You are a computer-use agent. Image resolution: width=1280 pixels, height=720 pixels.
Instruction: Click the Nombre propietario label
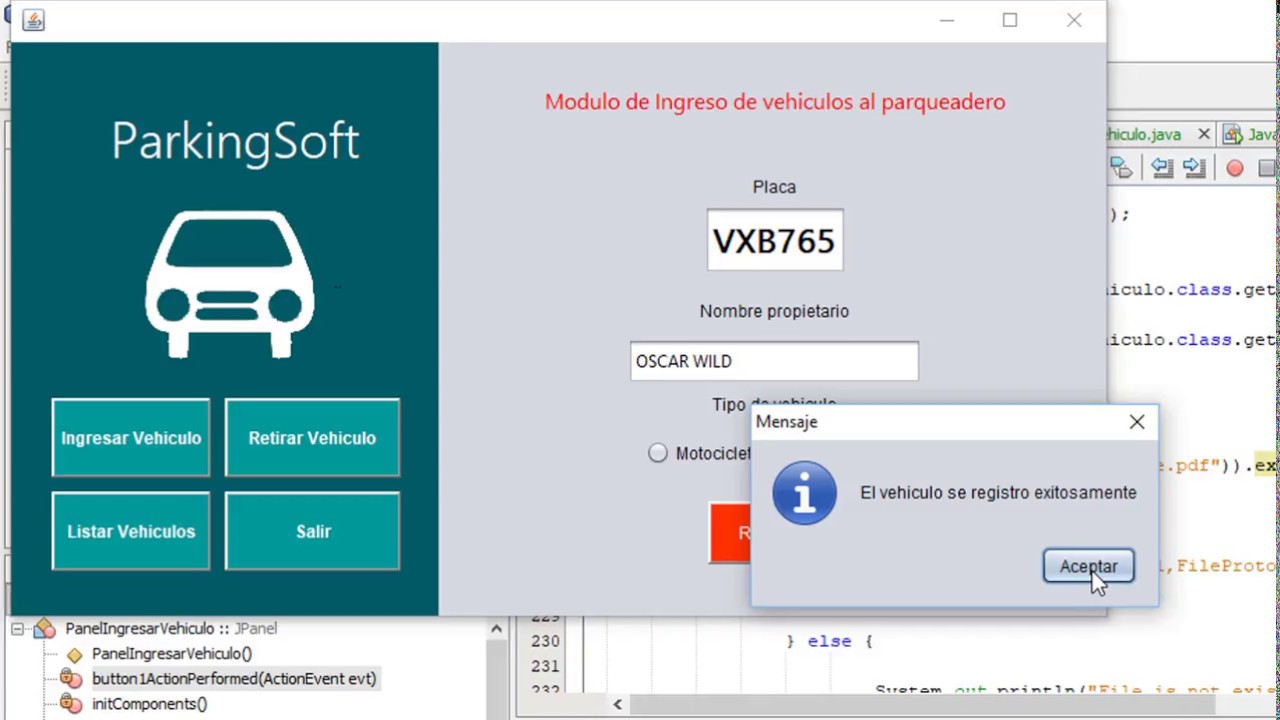774,312
